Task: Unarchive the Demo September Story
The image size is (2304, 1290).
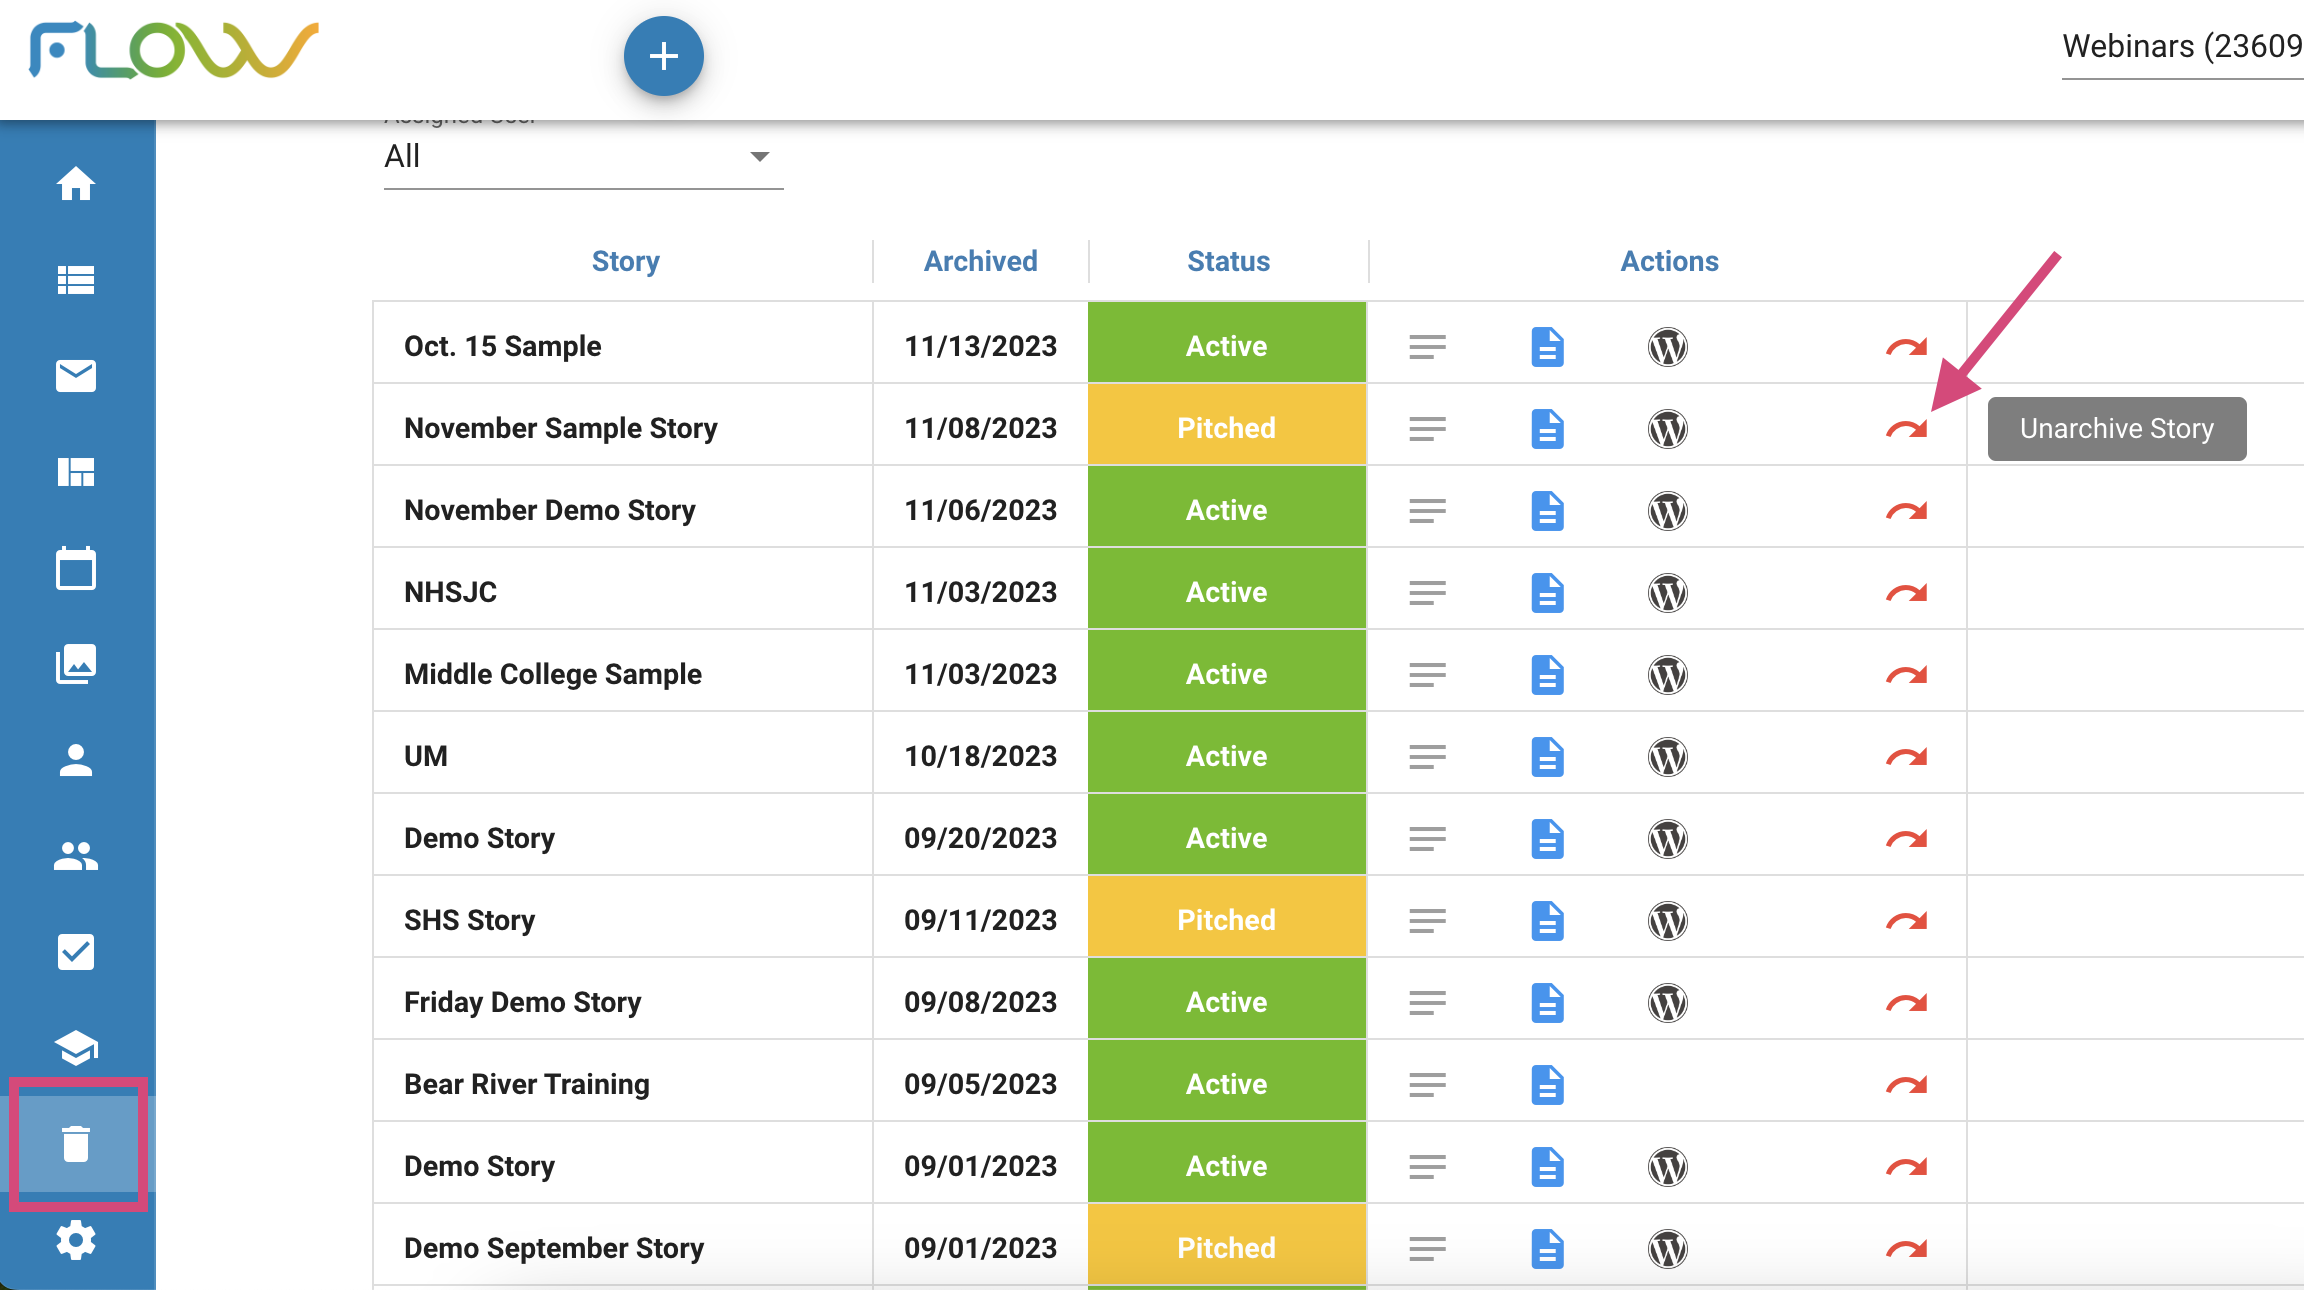Action: point(1907,1249)
